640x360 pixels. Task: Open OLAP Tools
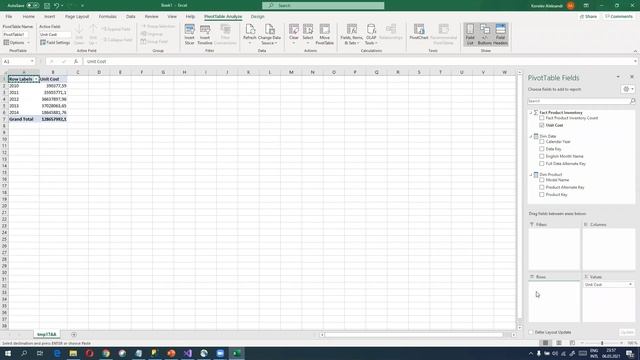click(371, 34)
